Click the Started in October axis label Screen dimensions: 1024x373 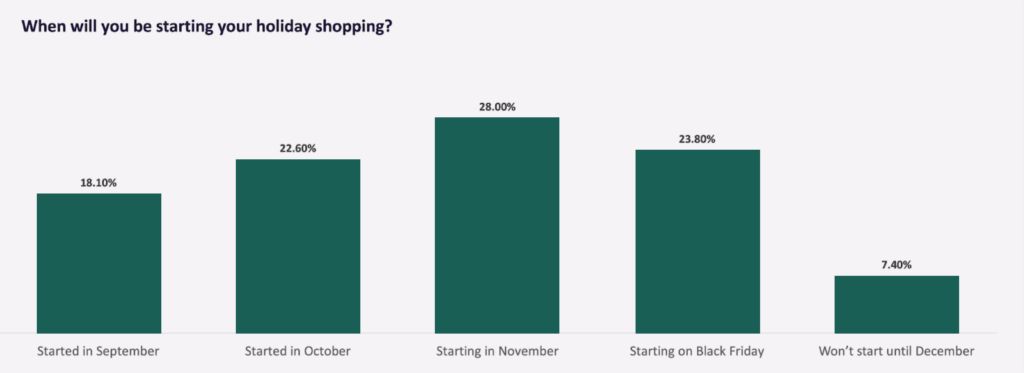[298, 351]
